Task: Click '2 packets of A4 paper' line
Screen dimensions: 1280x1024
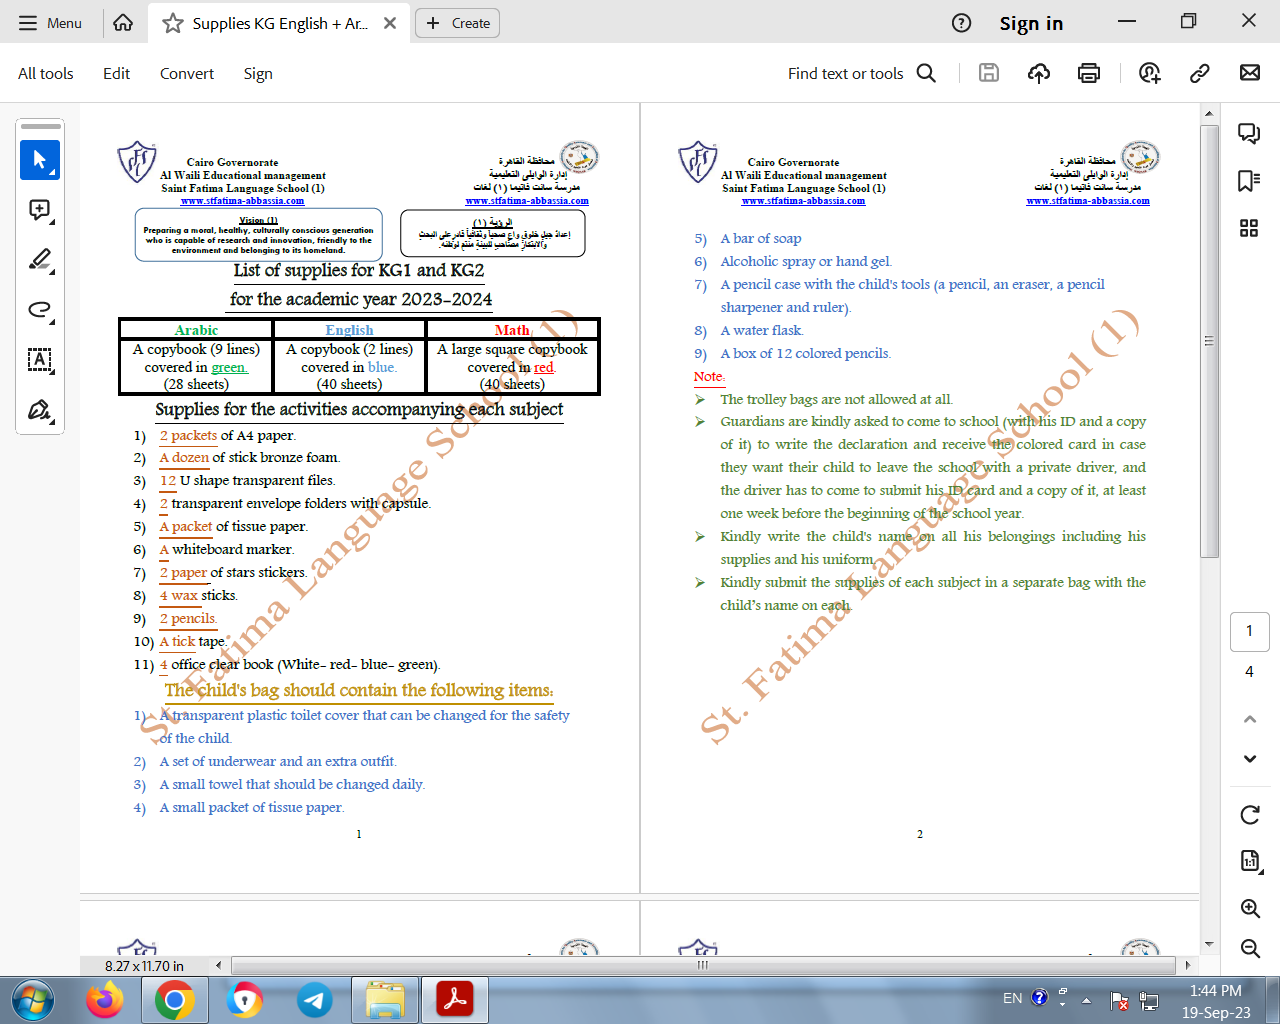Action: (227, 435)
